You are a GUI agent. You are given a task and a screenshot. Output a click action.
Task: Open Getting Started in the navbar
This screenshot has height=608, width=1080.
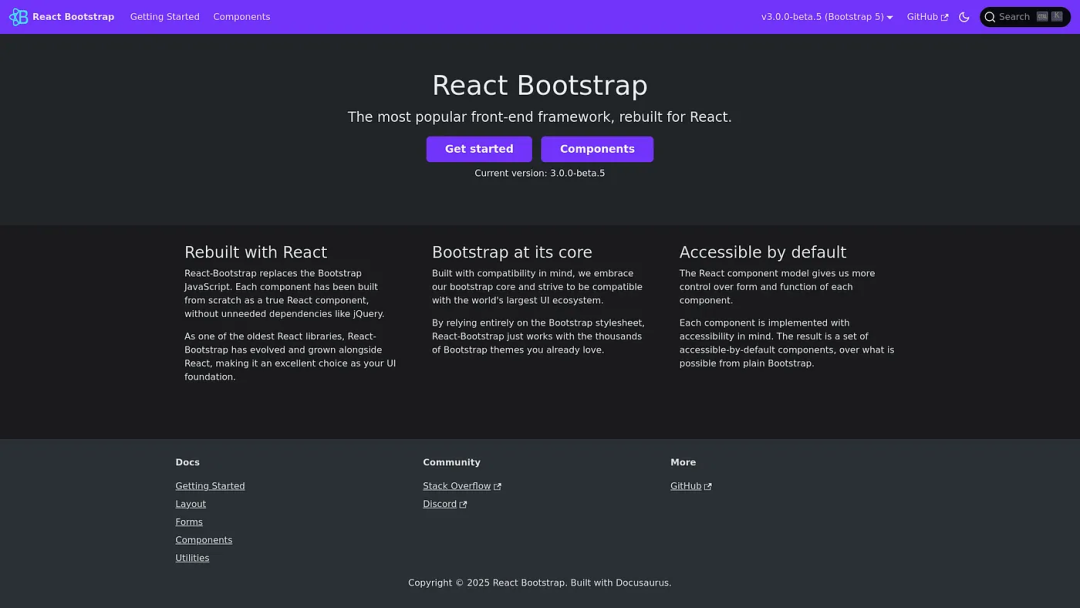click(165, 17)
